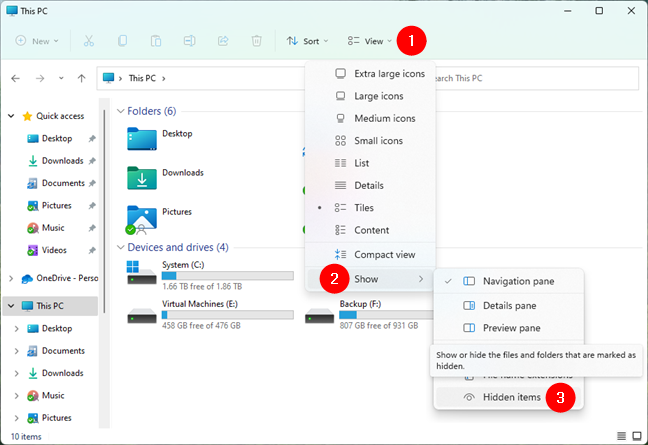Open the Sort dropdown menu
Image resolution: width=648 pixels, height=445 pixels.
click(308, 41)
